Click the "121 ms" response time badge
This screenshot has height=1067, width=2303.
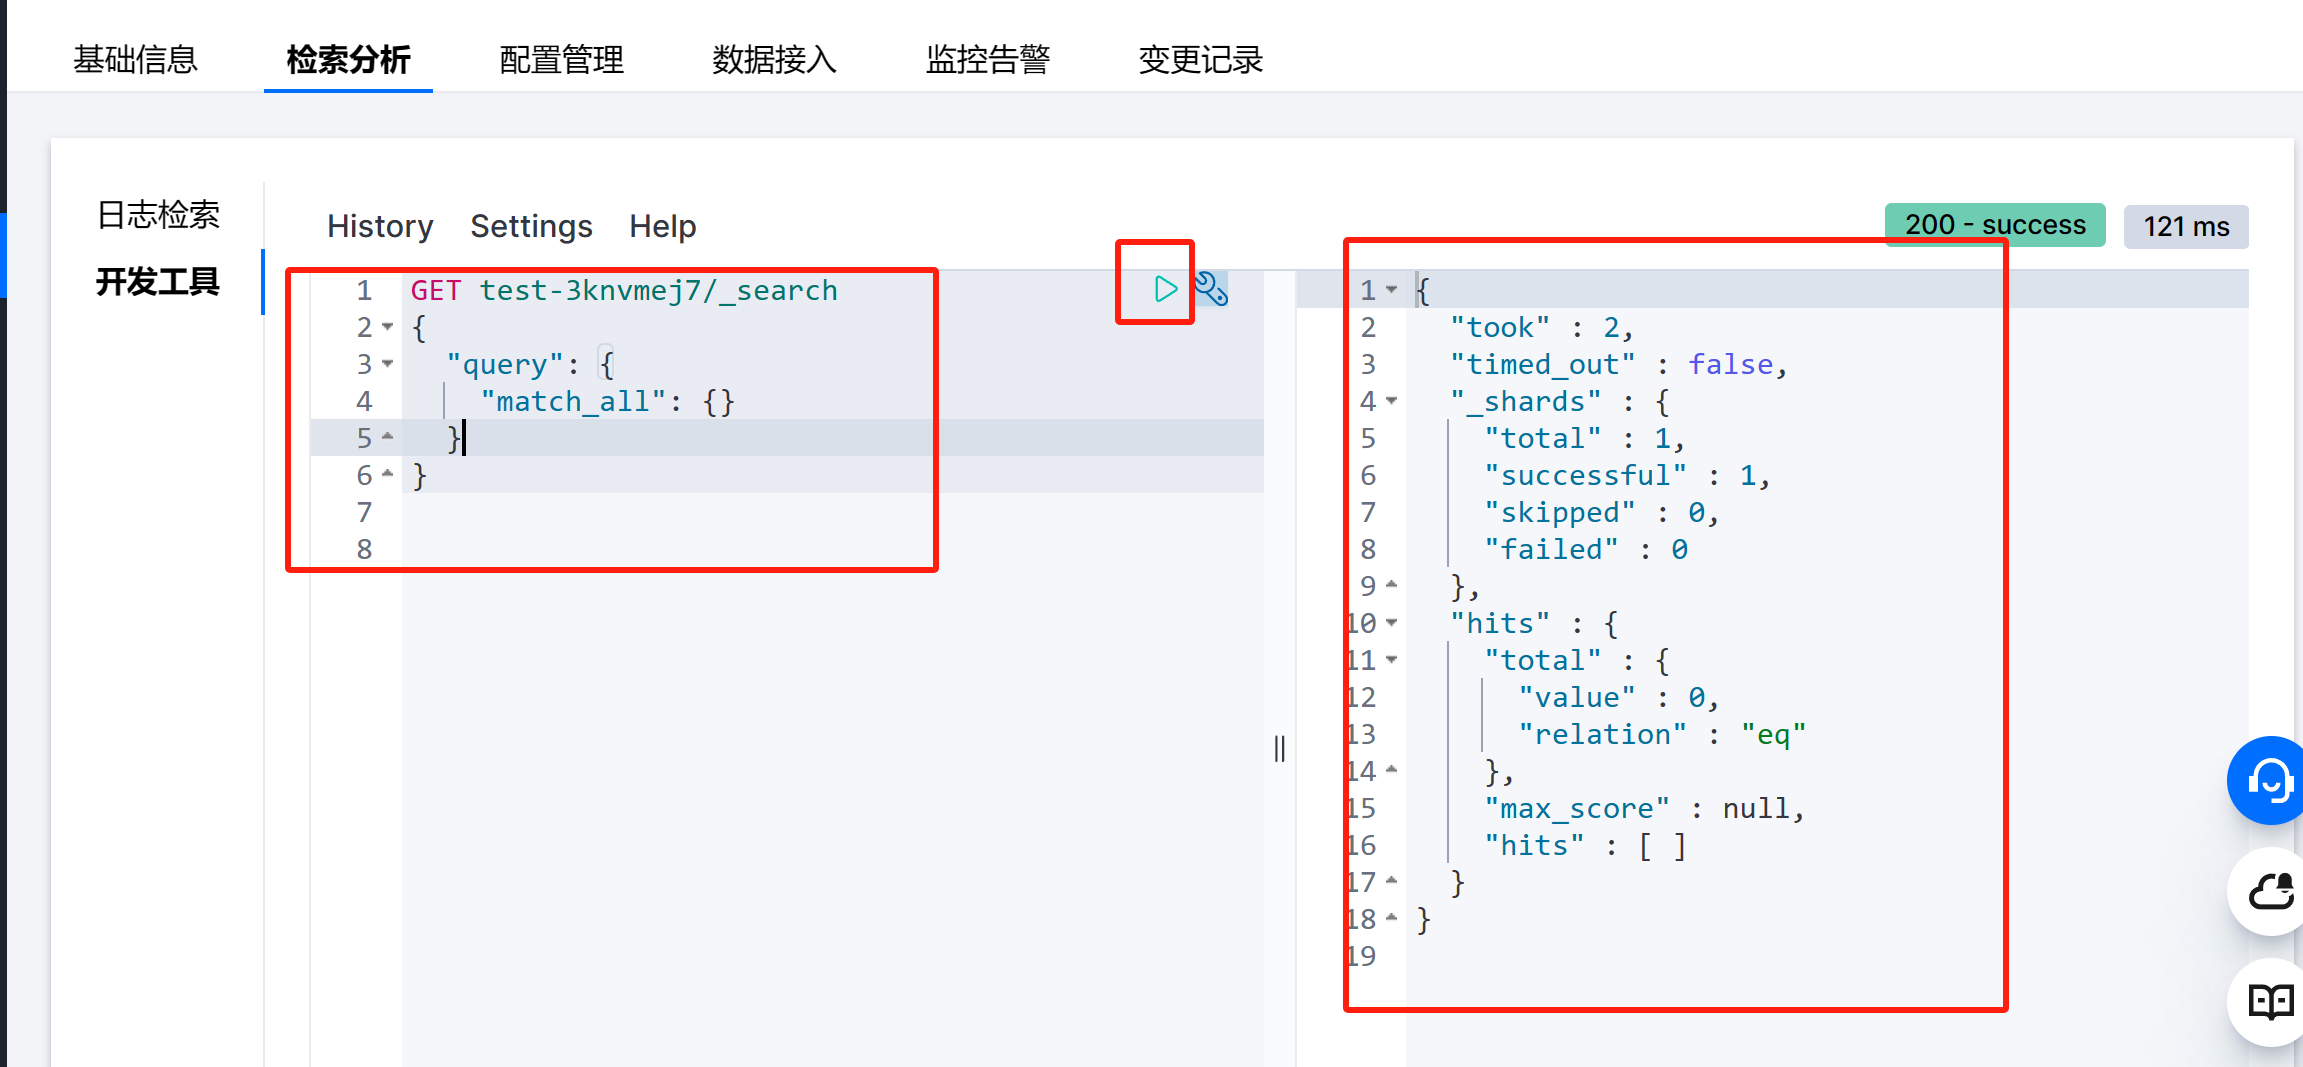coord(2186,227)
